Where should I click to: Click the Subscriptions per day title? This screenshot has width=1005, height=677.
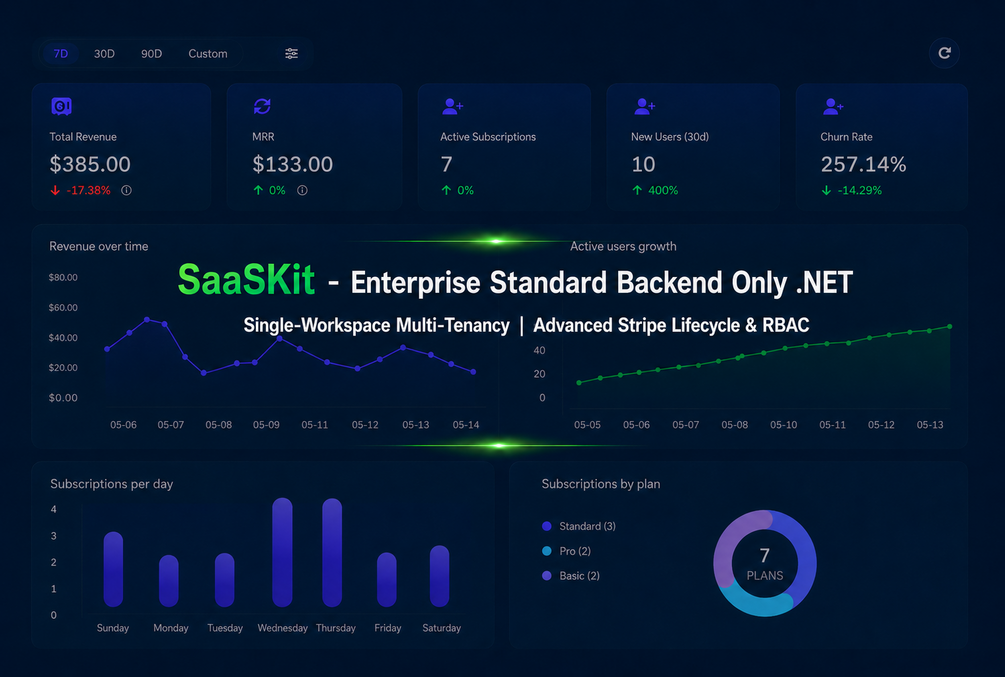112,484
